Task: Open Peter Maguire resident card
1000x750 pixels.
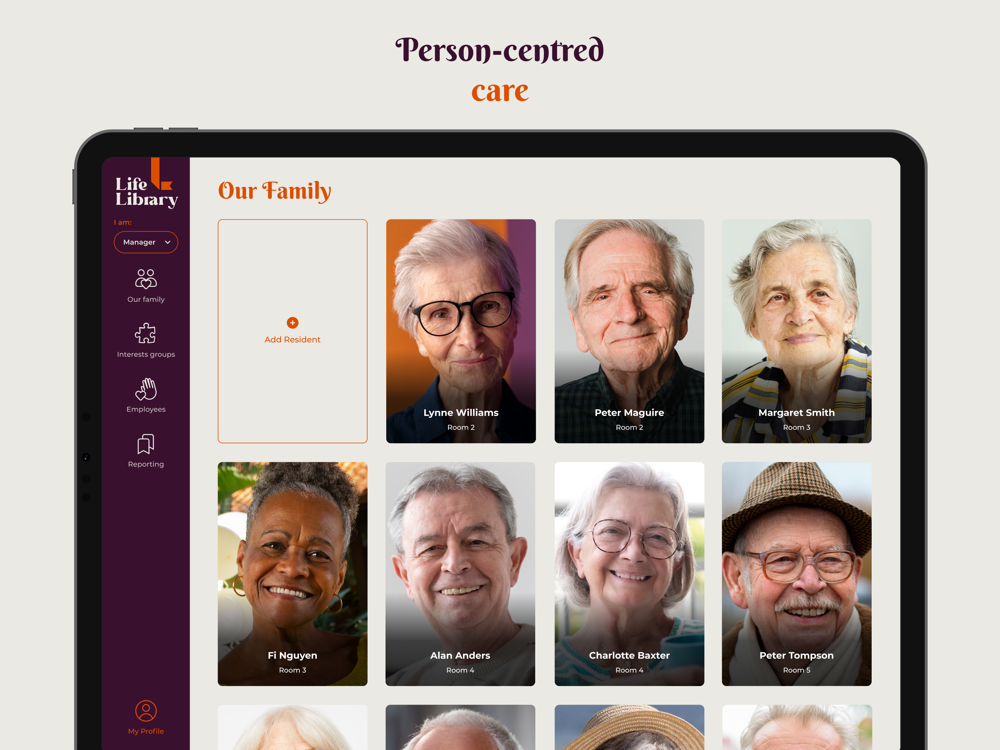Action: click(629, 331)
